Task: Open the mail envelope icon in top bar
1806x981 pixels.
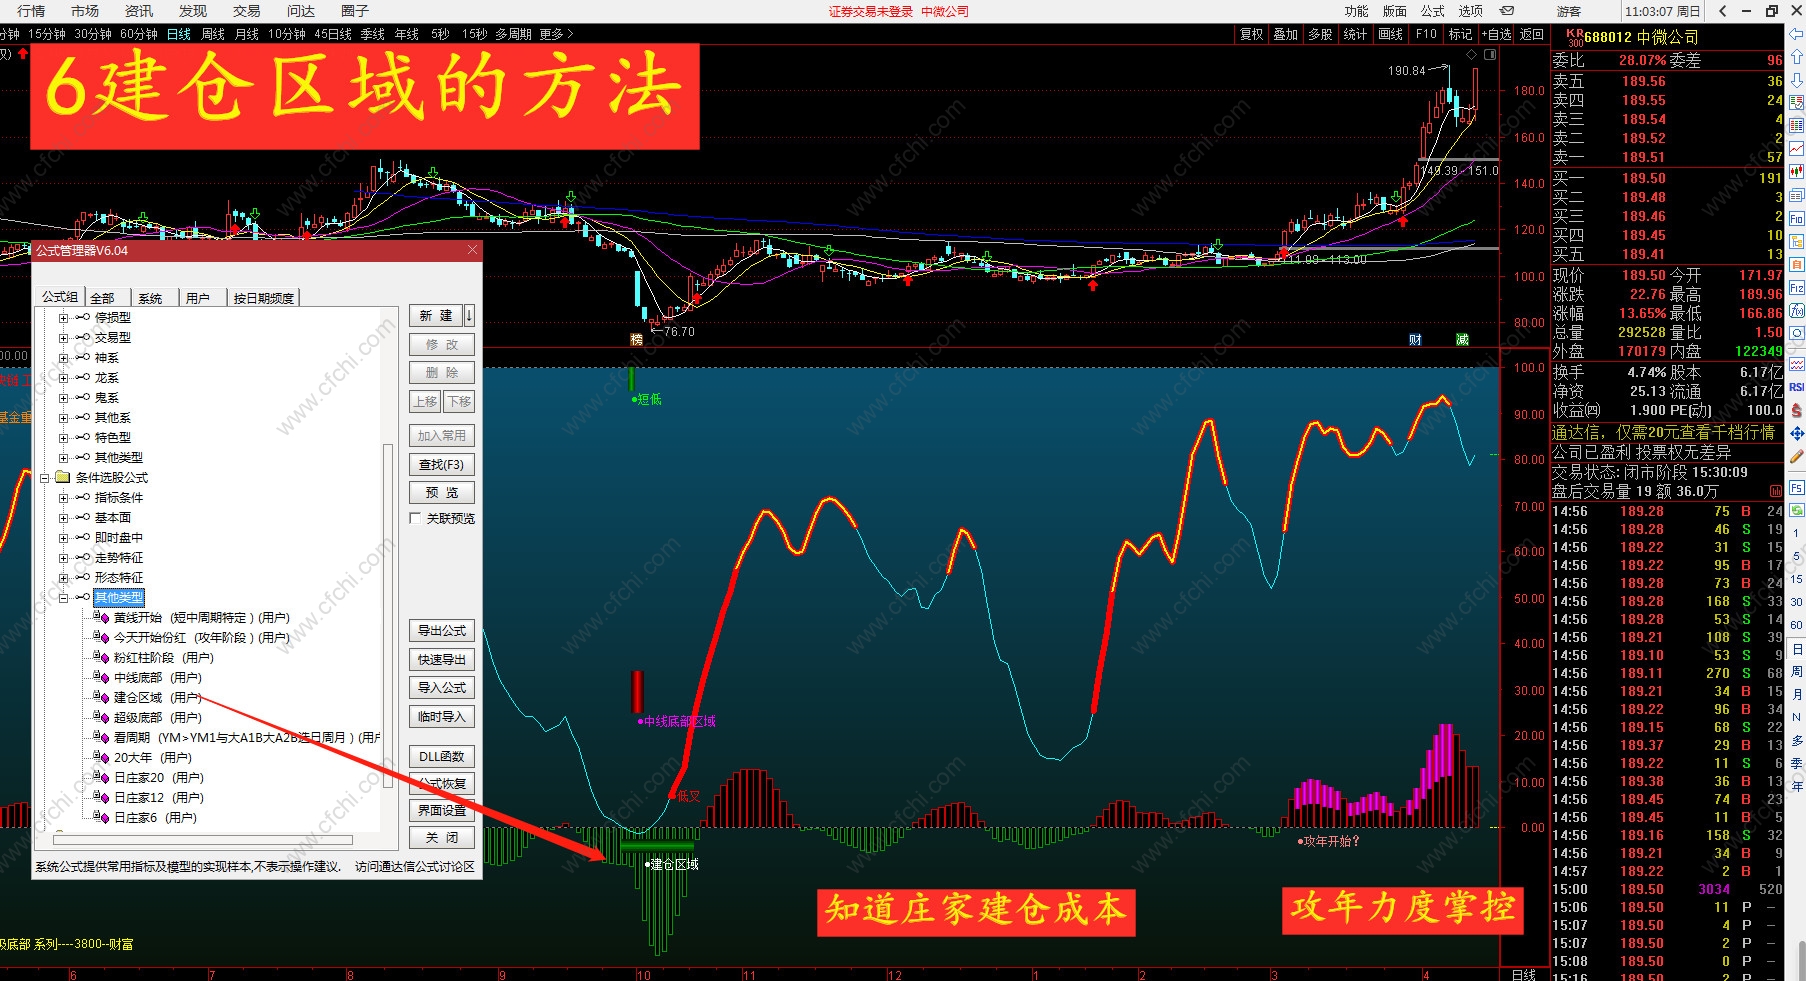Action: [x=1506, y=11]
